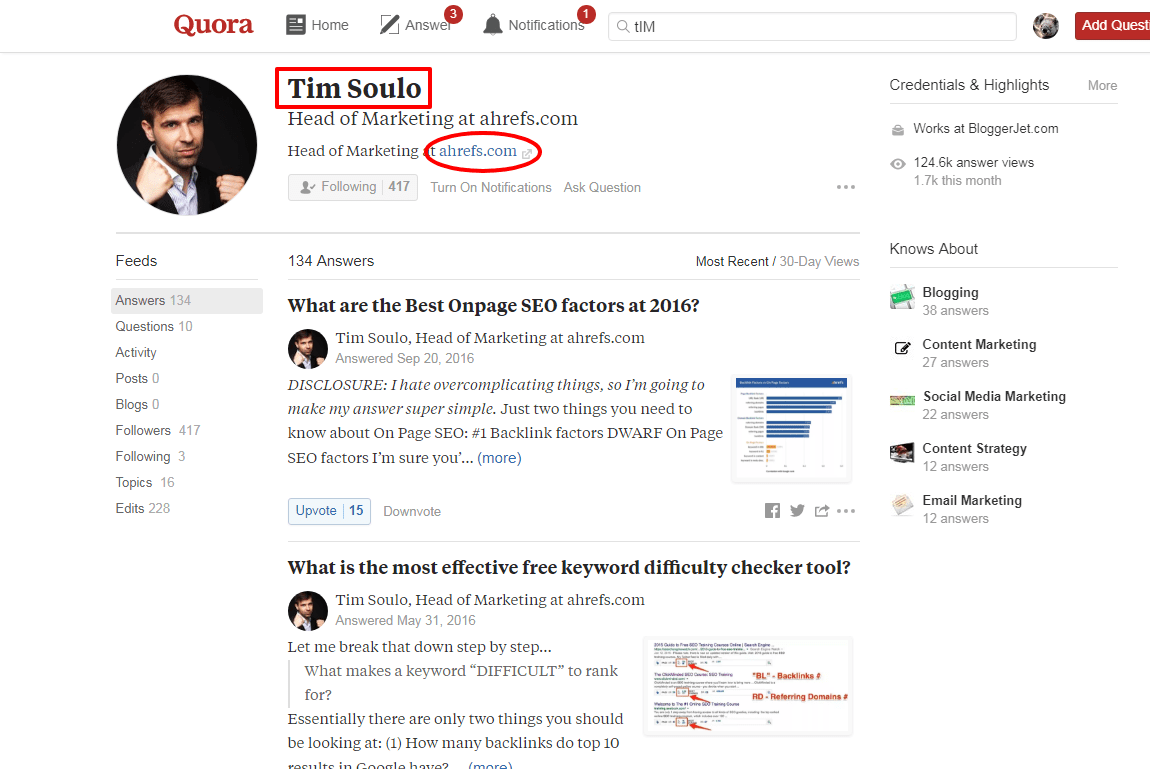
Task: Select the Activity feed
Action: tap(136, 353)
